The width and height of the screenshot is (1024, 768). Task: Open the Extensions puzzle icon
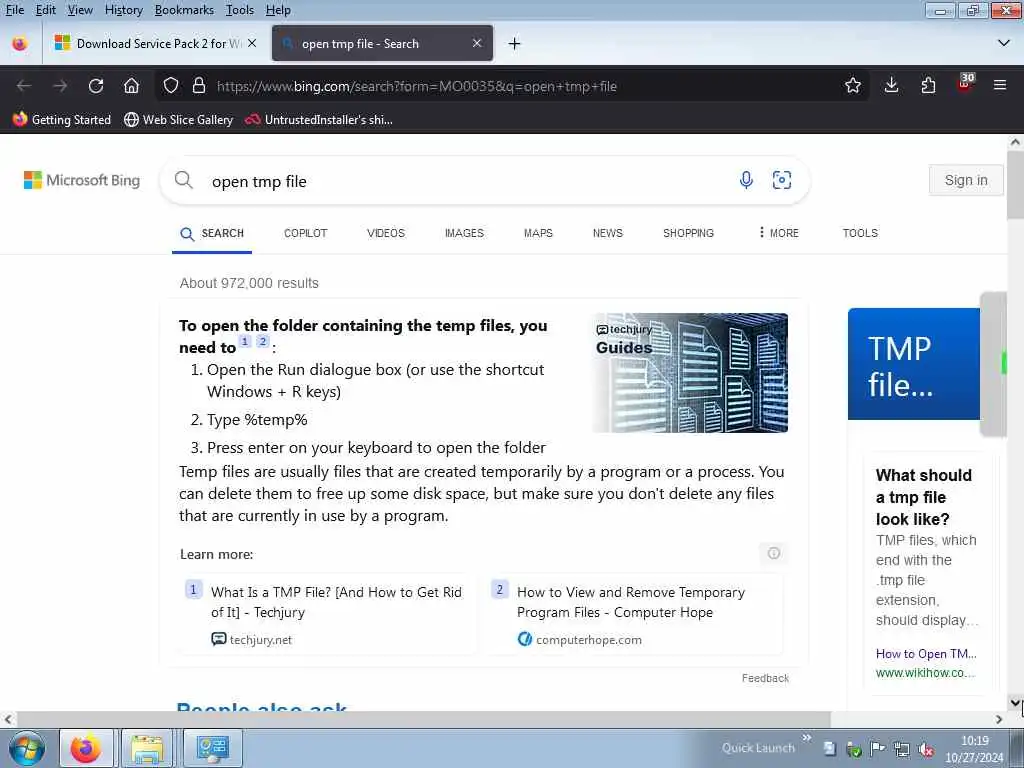point(928,86)
